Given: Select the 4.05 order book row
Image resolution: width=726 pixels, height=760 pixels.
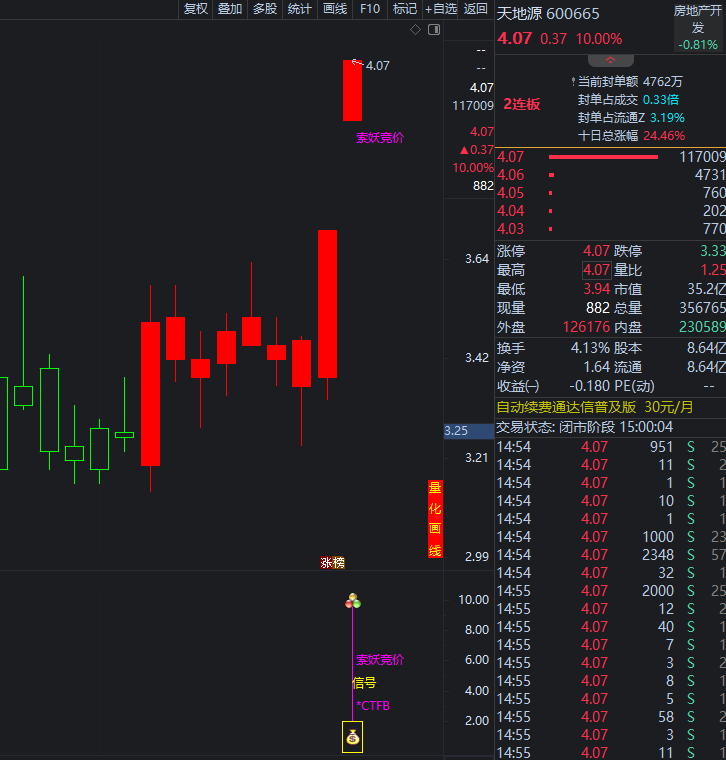Looking at the screenshot, I should point(611,192).
